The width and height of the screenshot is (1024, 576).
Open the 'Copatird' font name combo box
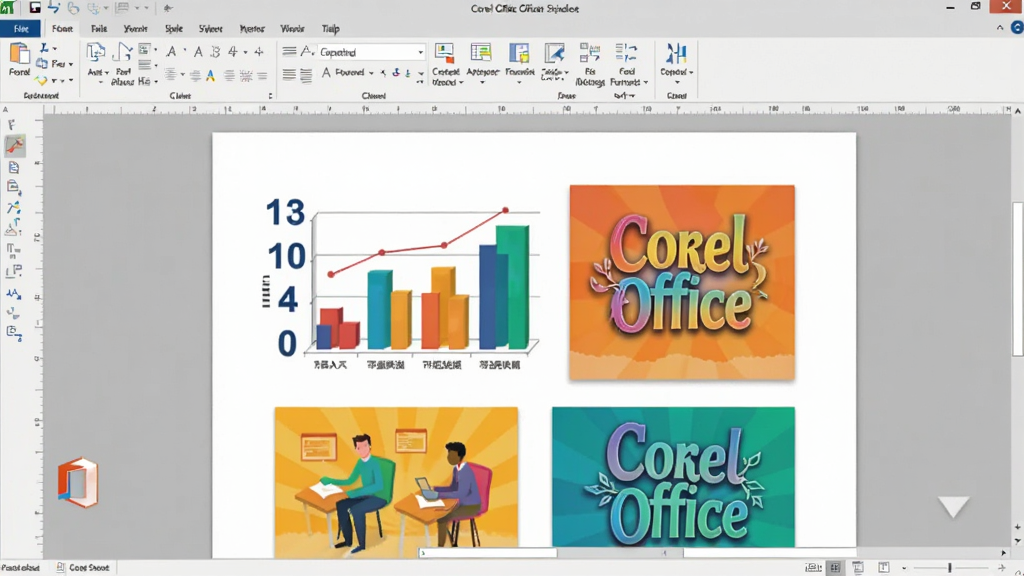372,52
